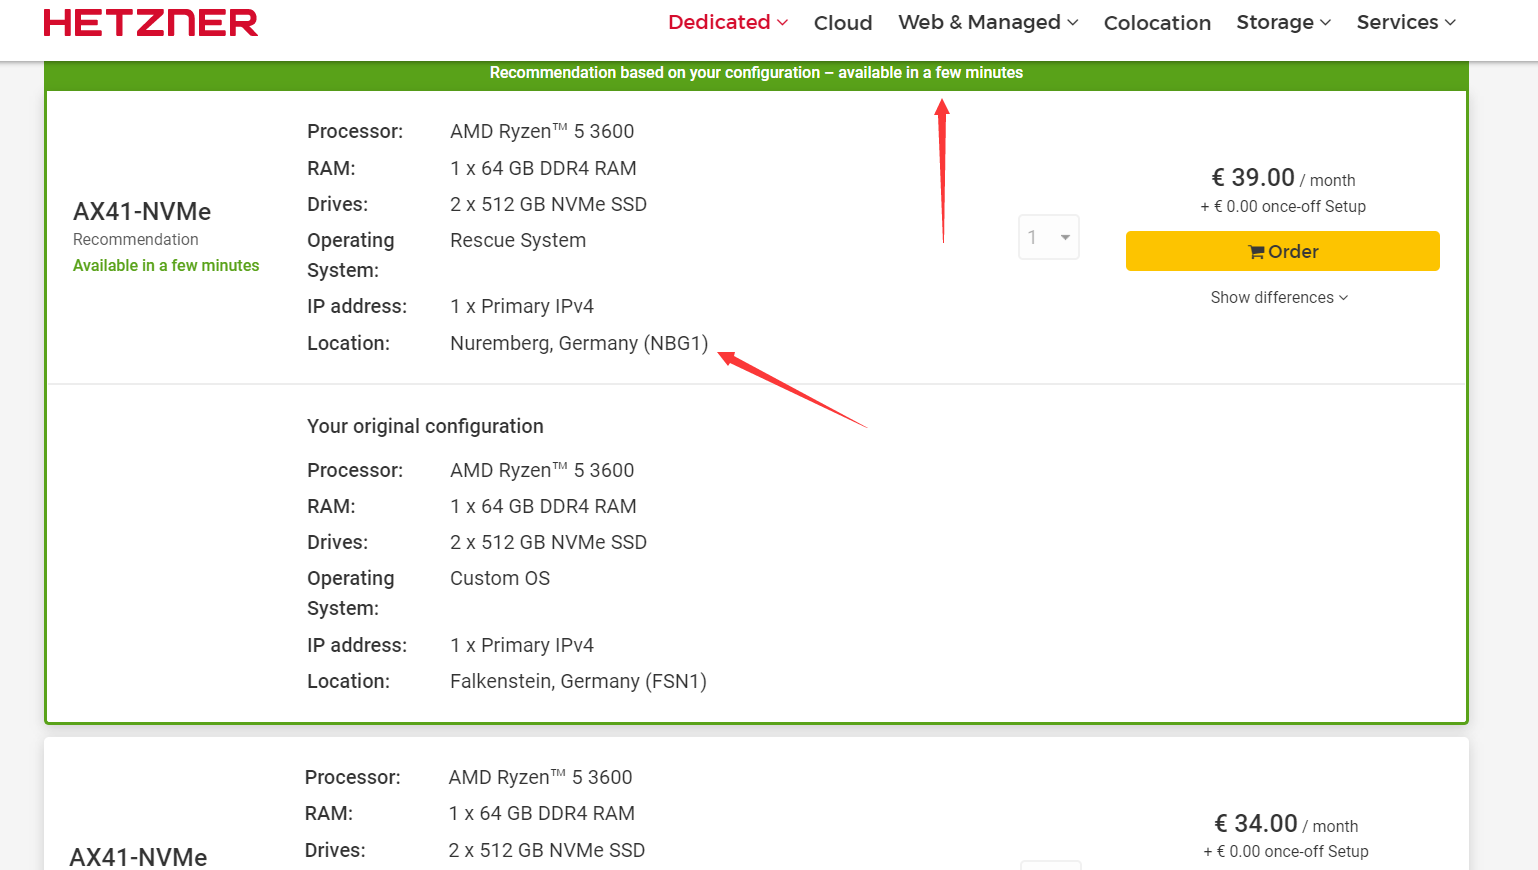Viewport: 1538px width, 870px height.
Task: Click '1 x Primary IPv4' in the recommendation
Action: click(522, 306)
